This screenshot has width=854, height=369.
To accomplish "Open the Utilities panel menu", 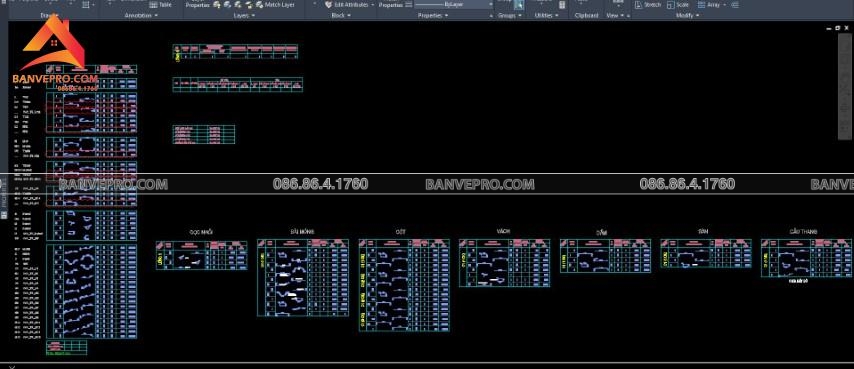I will point(546,16).
